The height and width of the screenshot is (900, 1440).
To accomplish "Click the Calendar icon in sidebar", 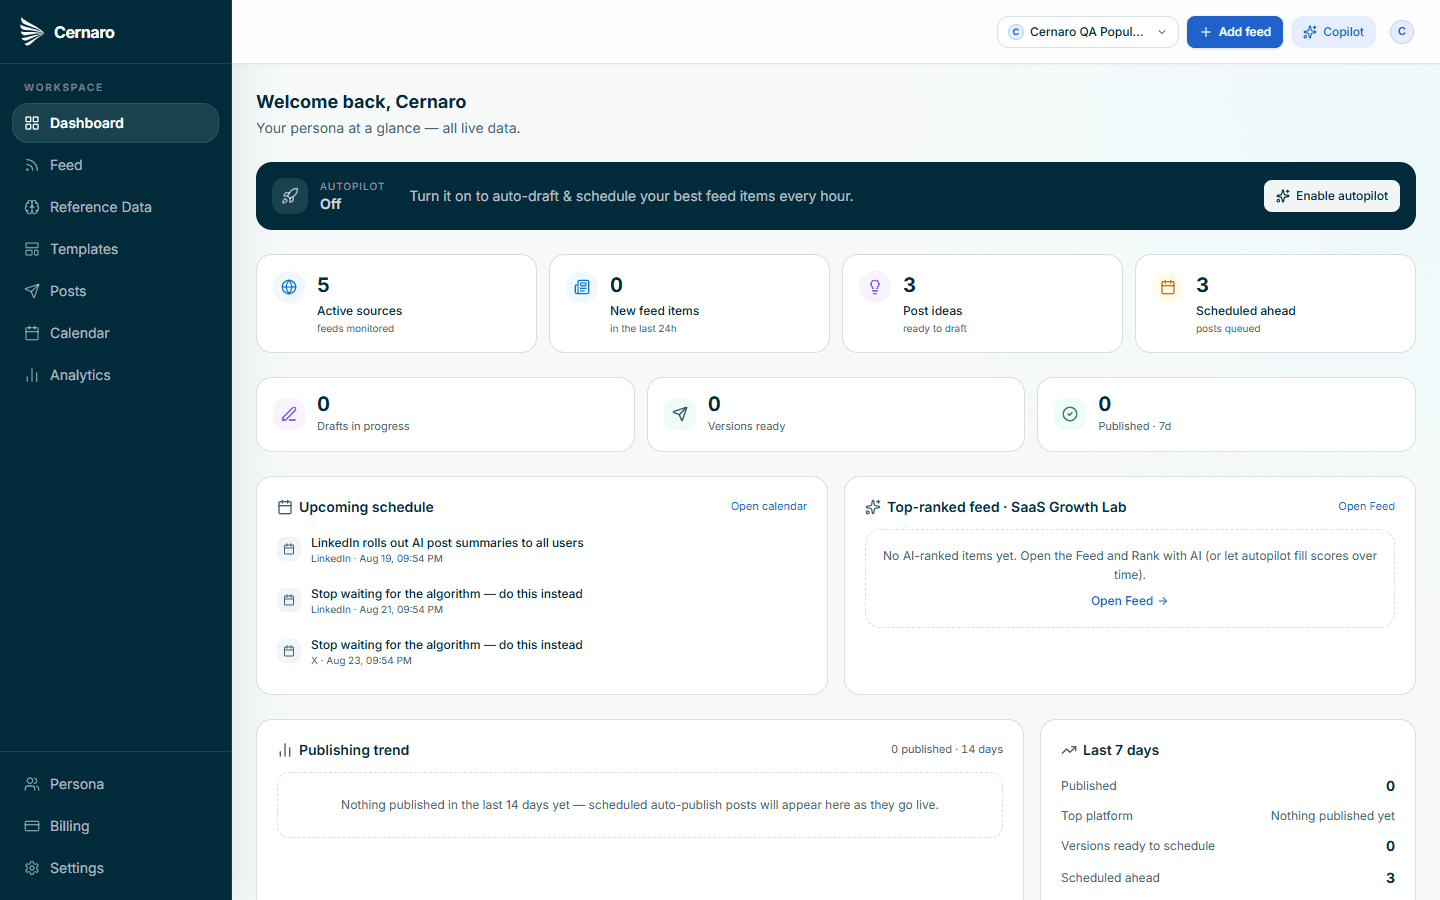I will pyautogui.click(x=32, y=333).
